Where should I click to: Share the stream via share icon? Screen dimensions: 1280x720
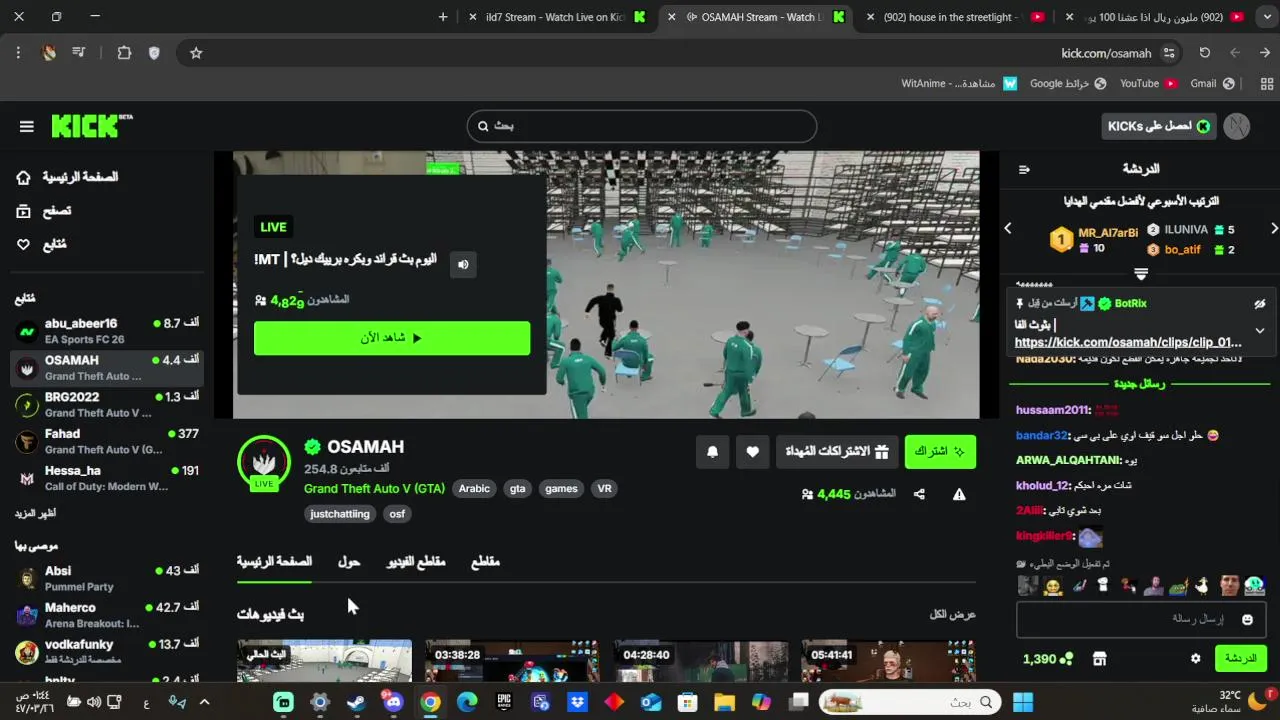pos(919,494)
